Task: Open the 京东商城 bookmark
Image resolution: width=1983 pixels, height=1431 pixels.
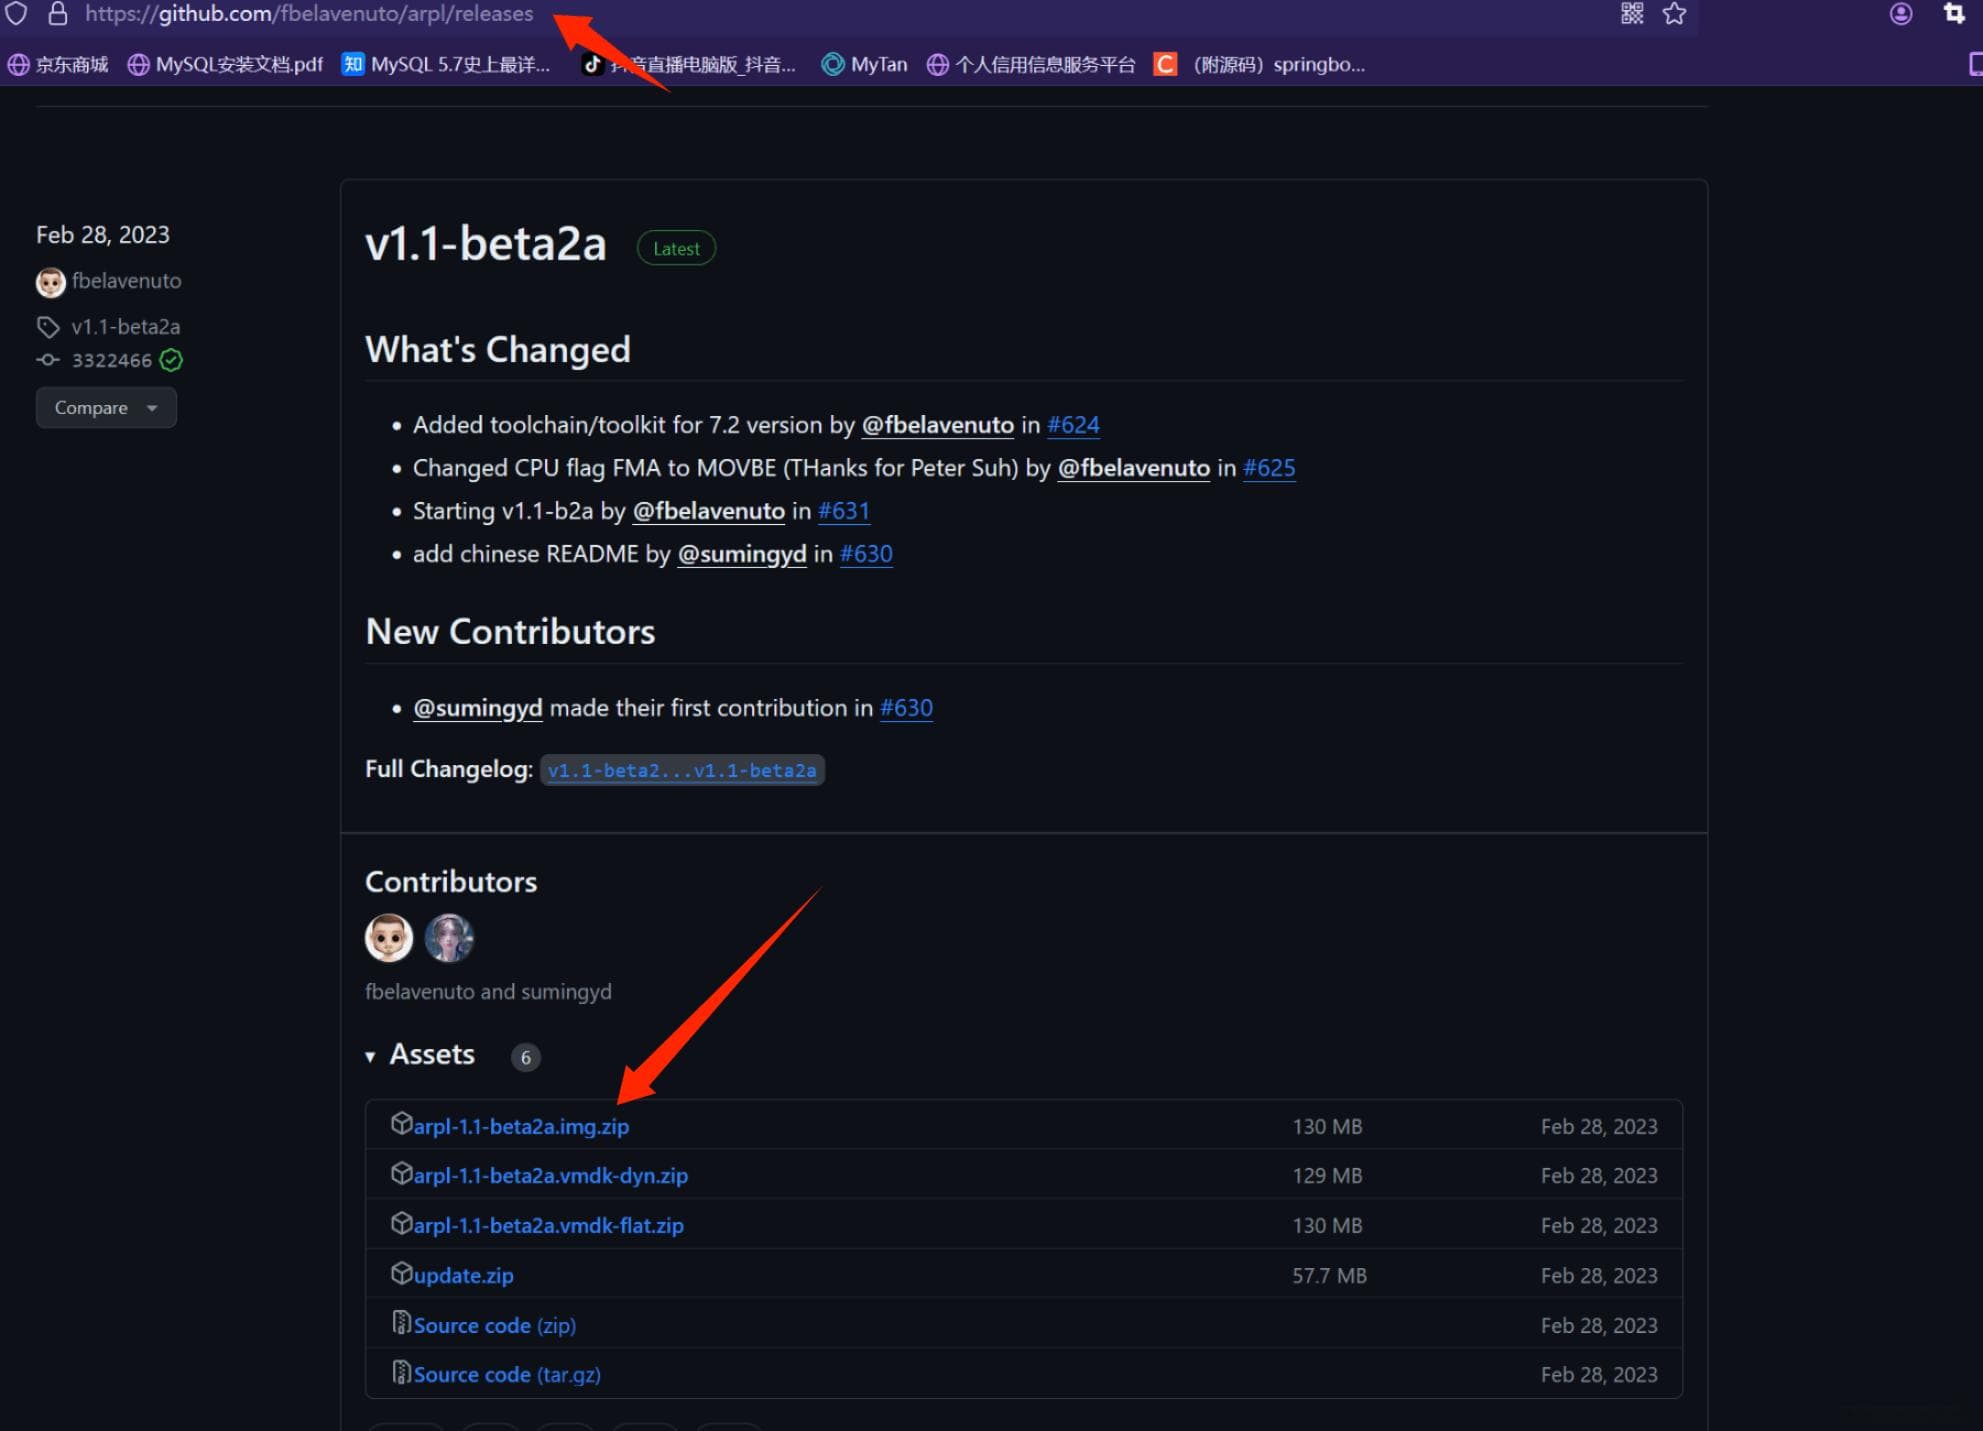Action: (x=58, y=65)
